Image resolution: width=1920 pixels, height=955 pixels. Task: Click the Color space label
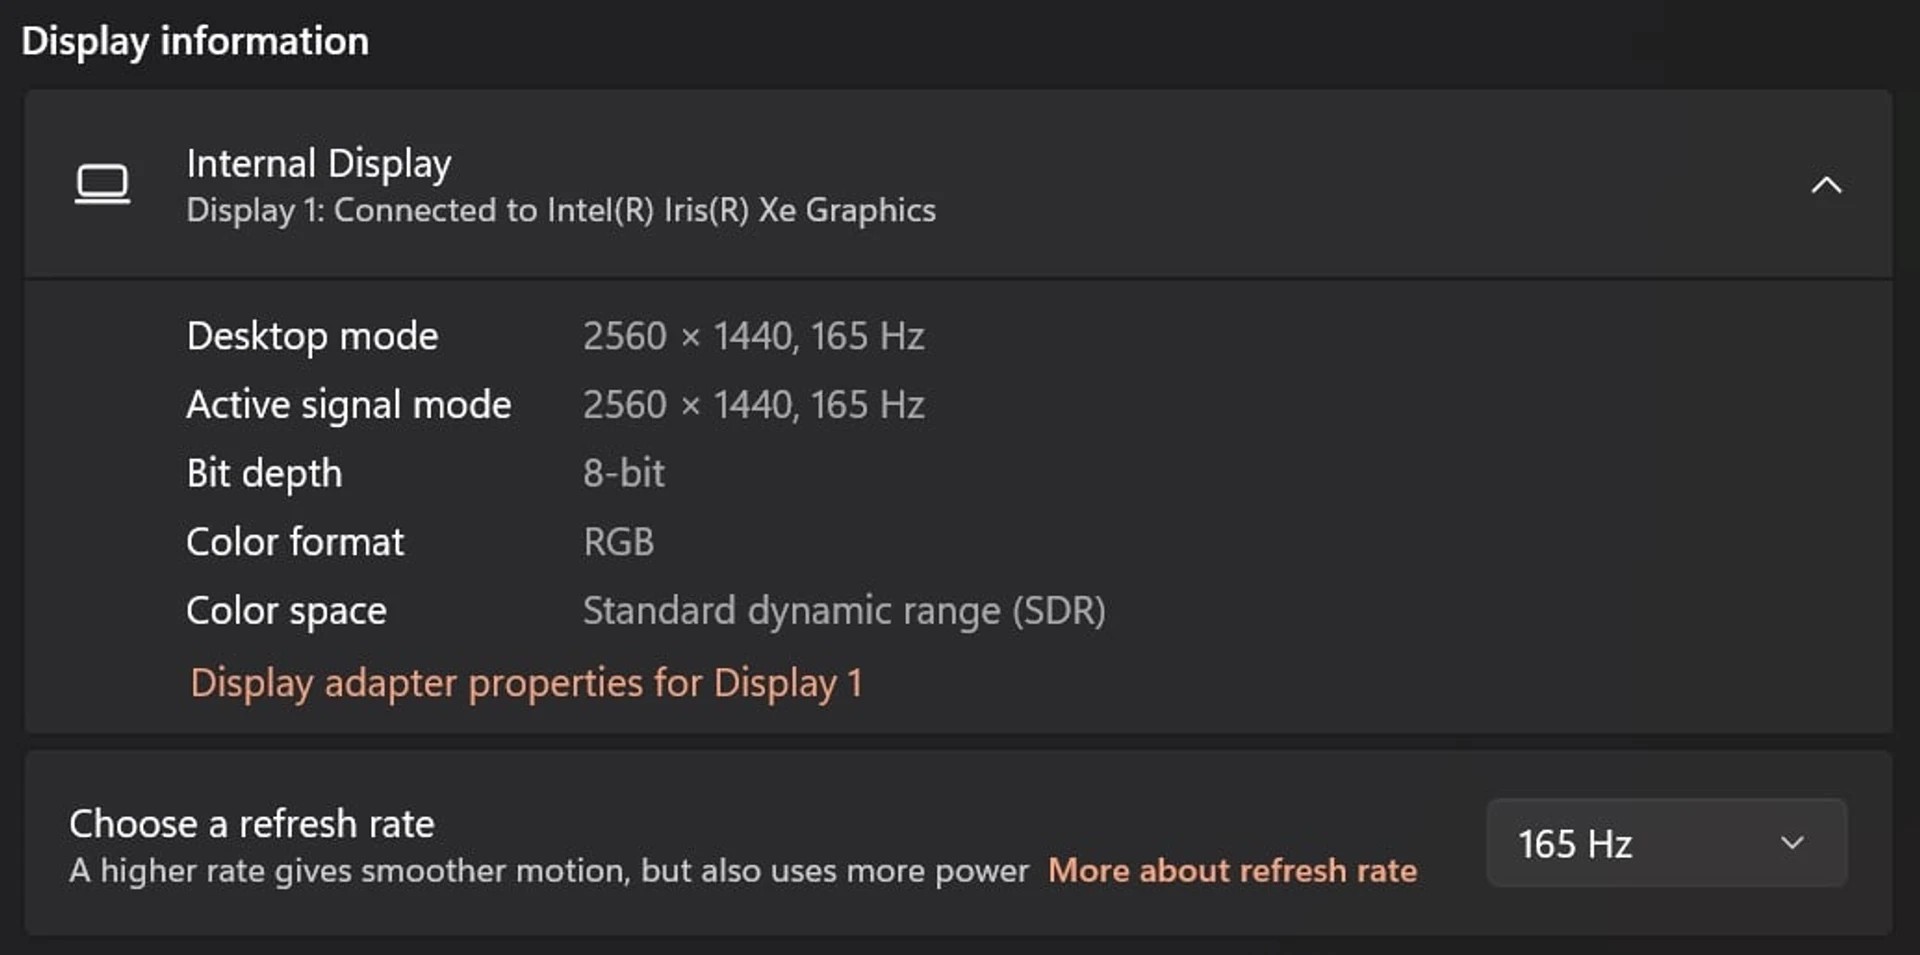286,611
